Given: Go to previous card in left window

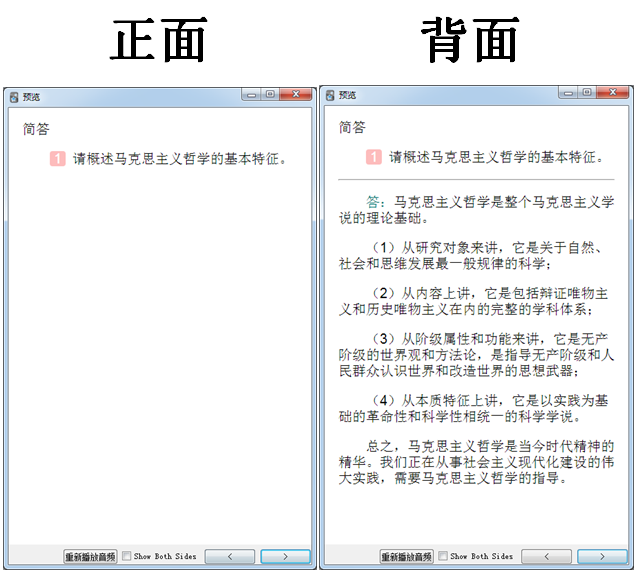Looking at the screenshot, I should (230, 556).
